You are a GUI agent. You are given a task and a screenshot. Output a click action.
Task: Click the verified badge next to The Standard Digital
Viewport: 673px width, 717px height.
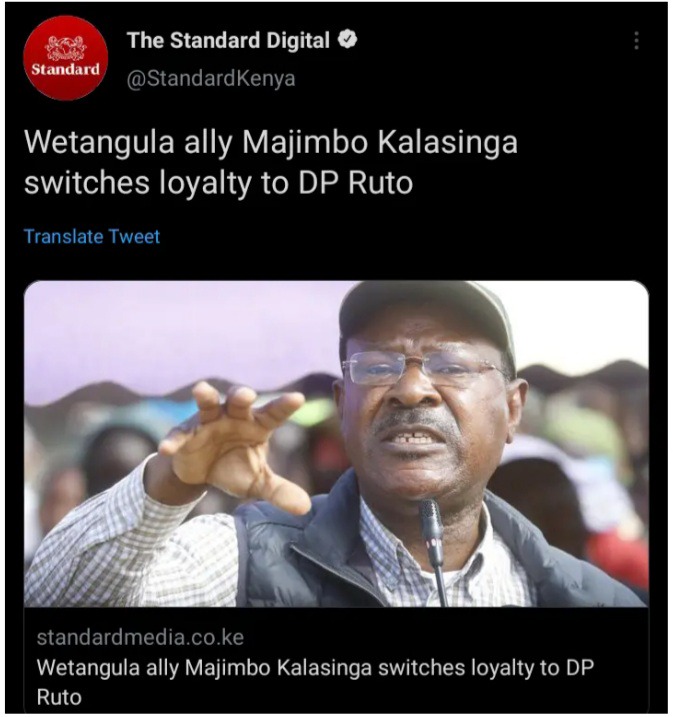pos(347,39)
